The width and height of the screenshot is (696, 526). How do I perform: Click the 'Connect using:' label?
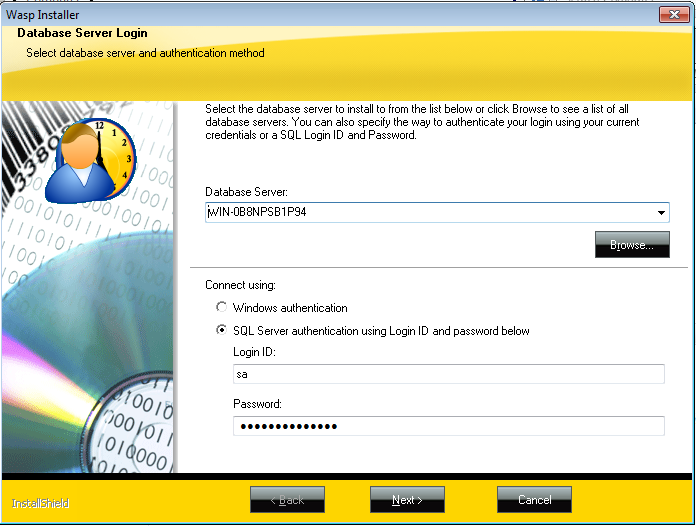point(240,285)
